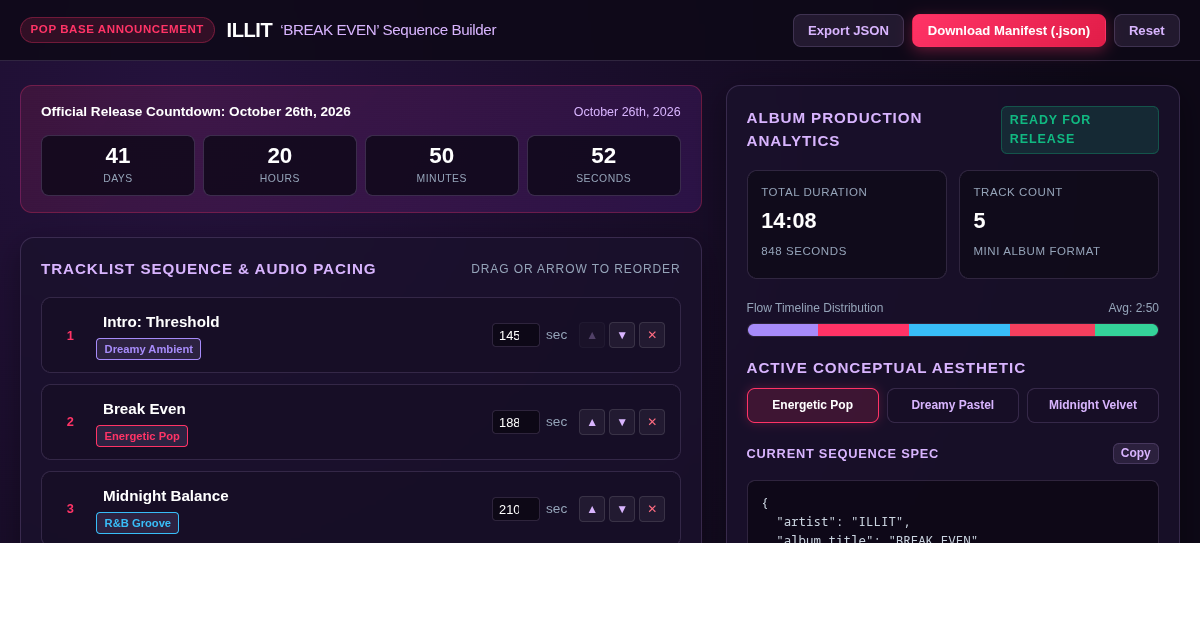Click the Intro: Threshold track title
This screenshot has height=630, width=1200.
(x=161, y=322)
